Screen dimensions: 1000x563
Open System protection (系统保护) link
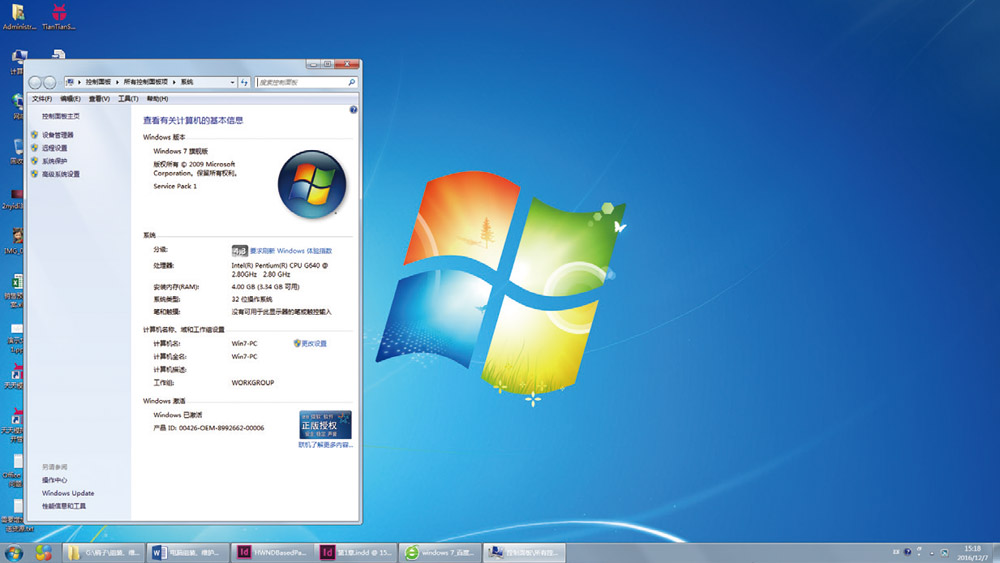(x=54, y=161)
